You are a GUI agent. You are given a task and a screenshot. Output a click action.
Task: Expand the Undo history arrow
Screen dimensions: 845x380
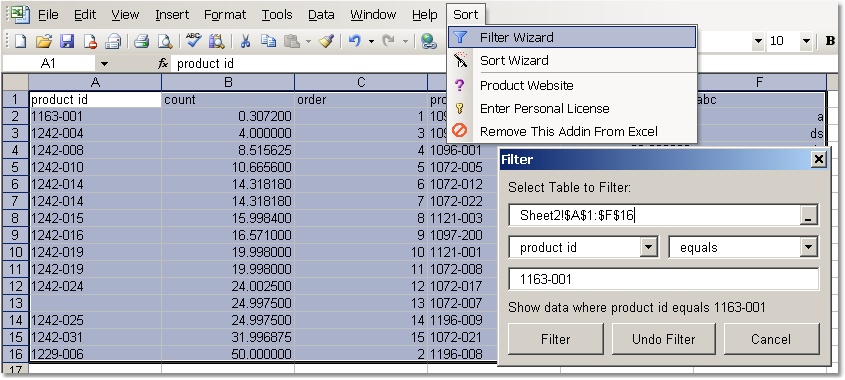tap(371, 42)
